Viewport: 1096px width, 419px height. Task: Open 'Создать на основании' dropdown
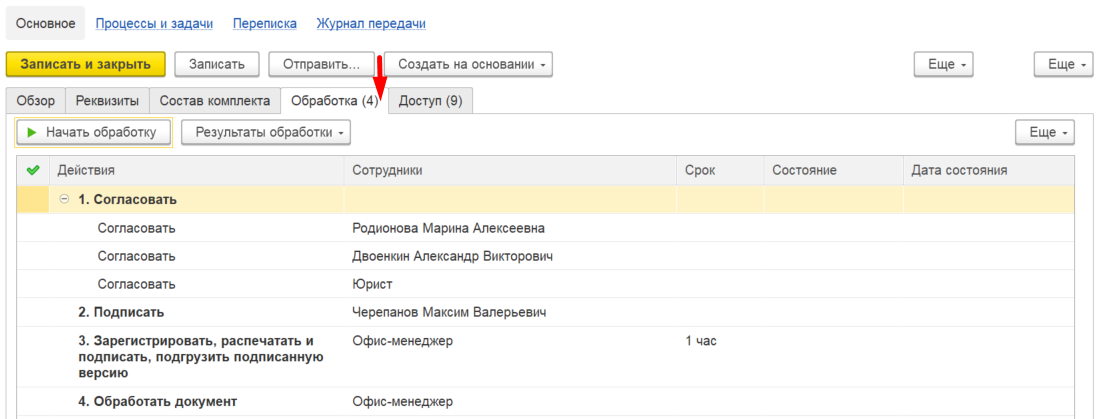coord(468,64)
